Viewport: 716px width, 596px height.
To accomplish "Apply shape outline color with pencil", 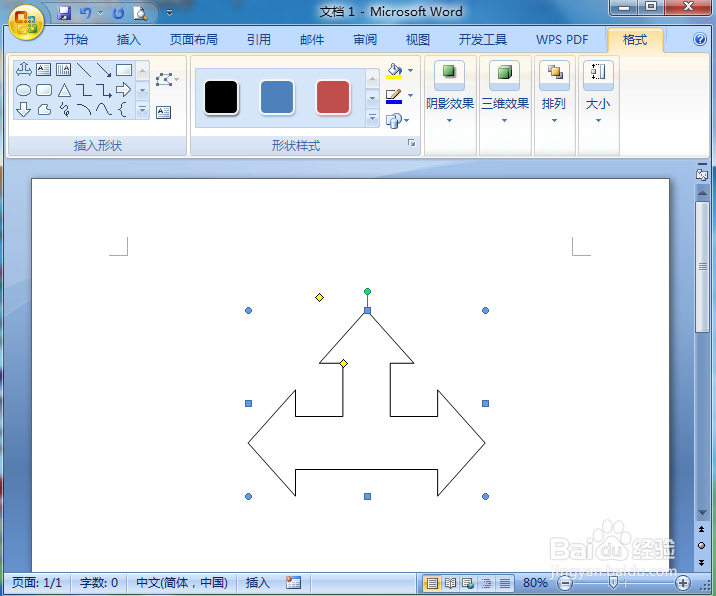I will point(394,96).
